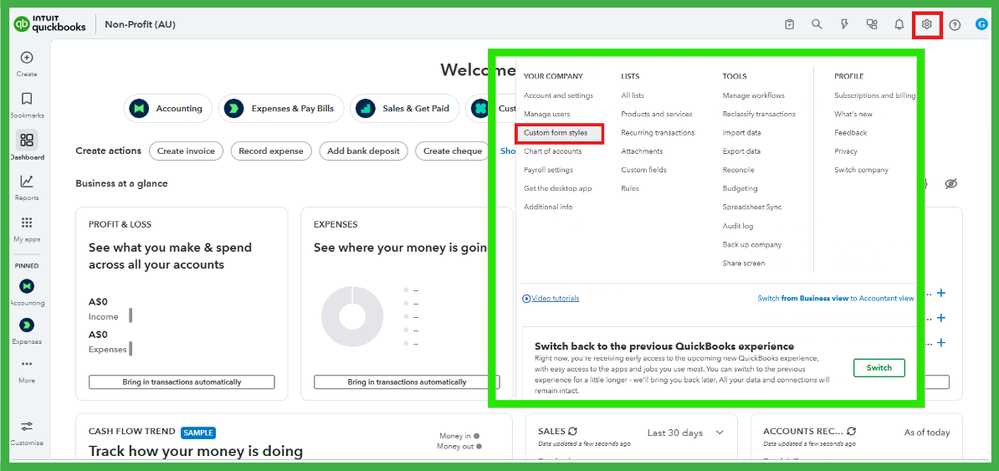999x471 pixels.
Task: Select Import data tool
Action: (742, 133)
